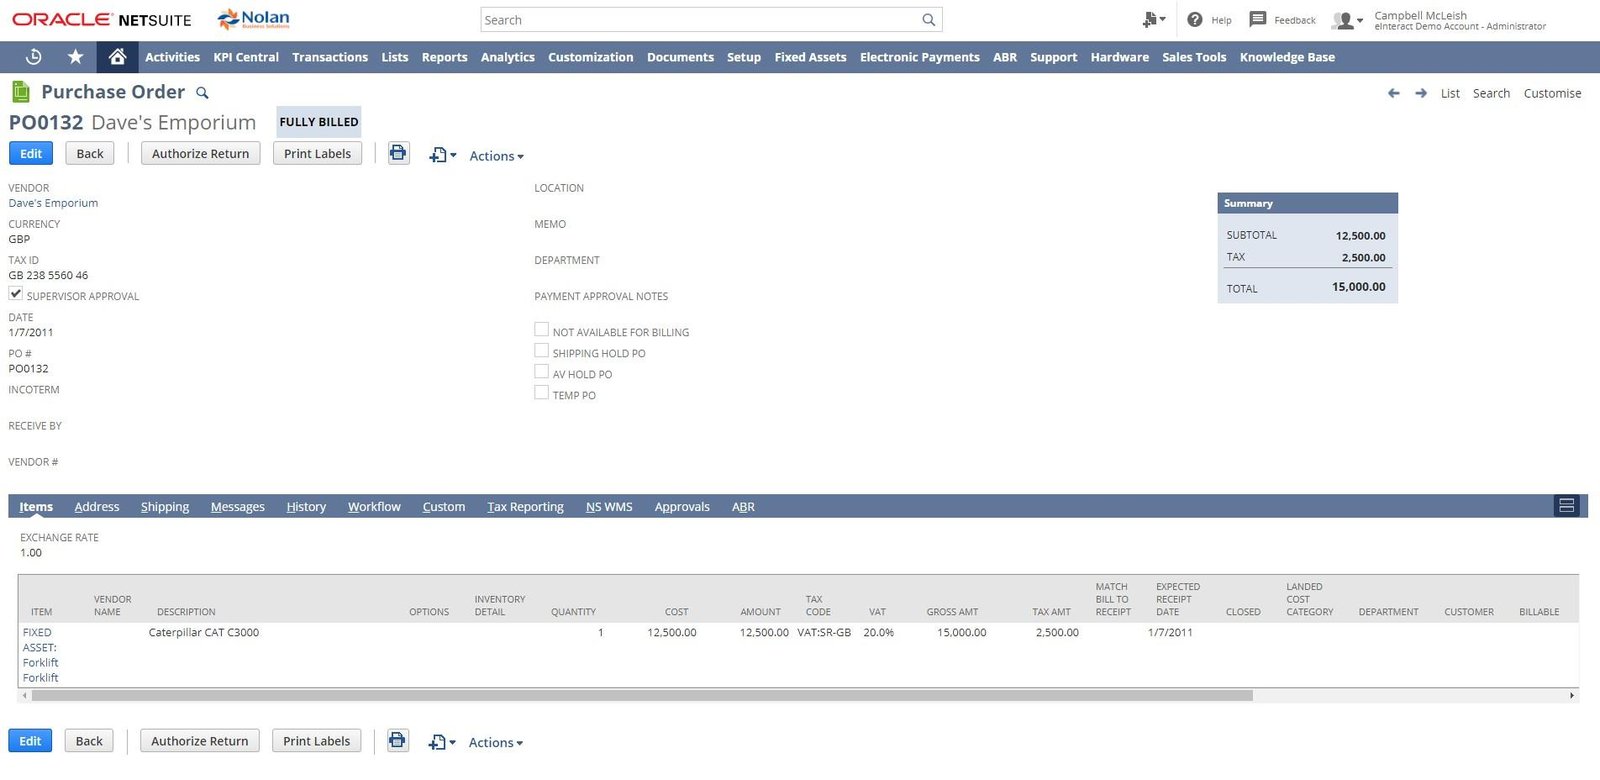Toggle the Supervisor Approval checkbox
Viewport: 1600px width, 780px height.
[15, 293]
